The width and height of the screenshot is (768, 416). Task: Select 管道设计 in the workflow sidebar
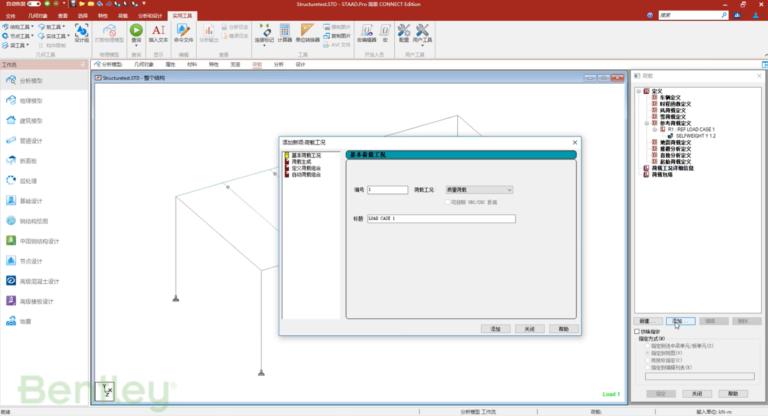44,141
